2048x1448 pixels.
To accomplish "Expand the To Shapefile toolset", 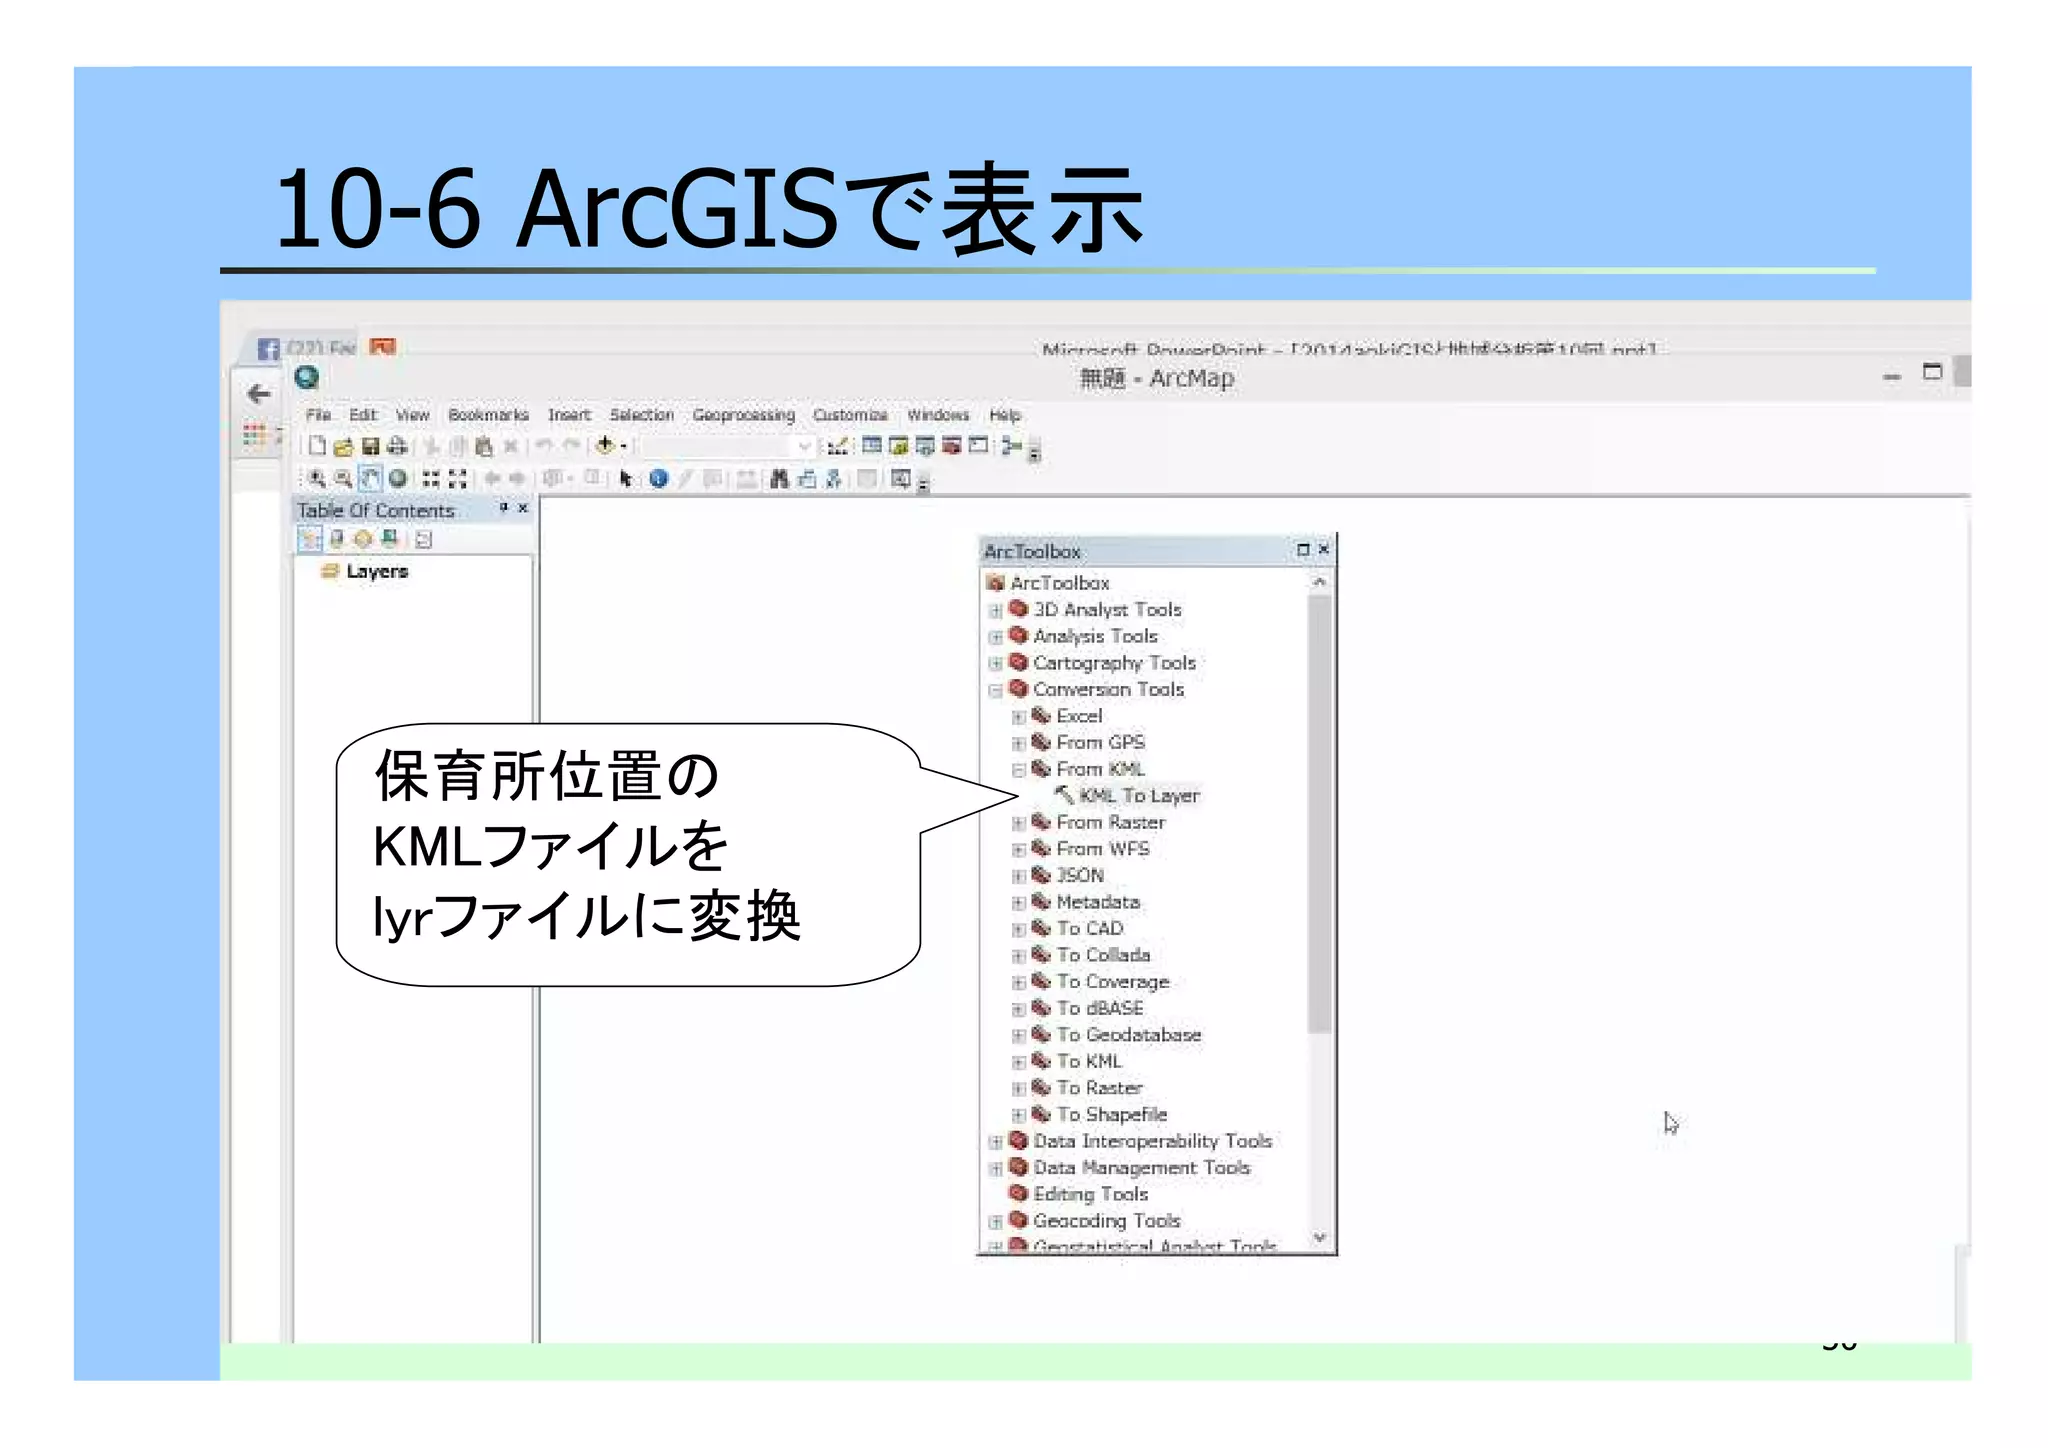I will [1018, 1115].
